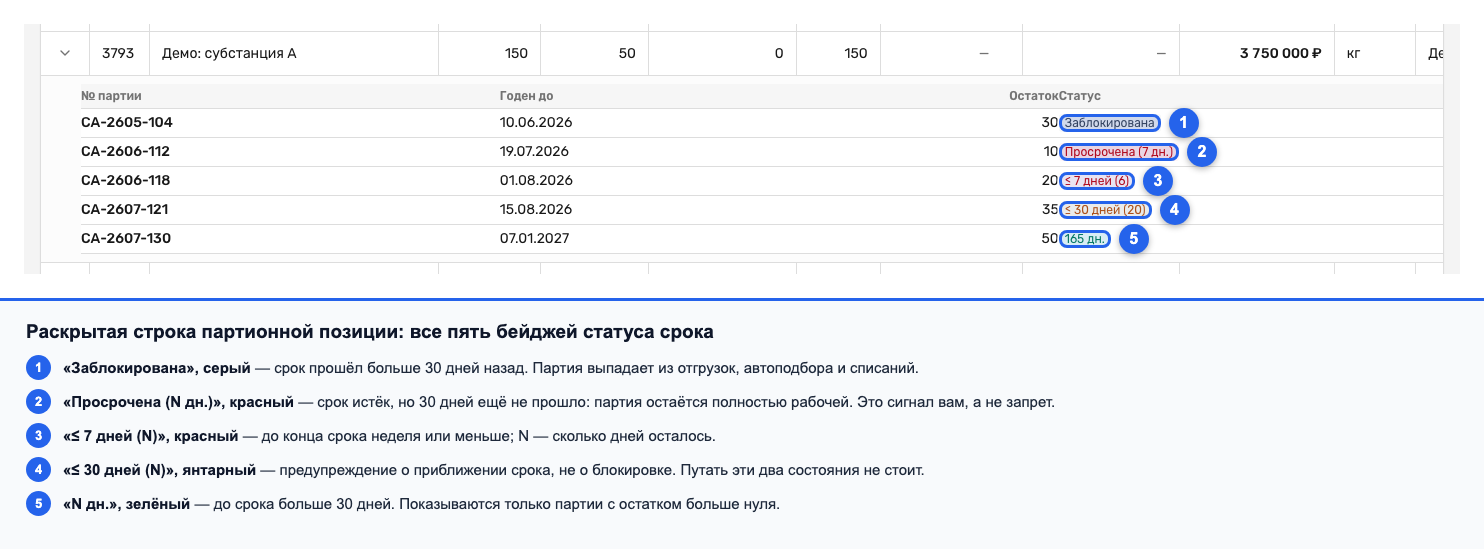
Task: Click the item ID 3793 cell
Action: [119, 54]
